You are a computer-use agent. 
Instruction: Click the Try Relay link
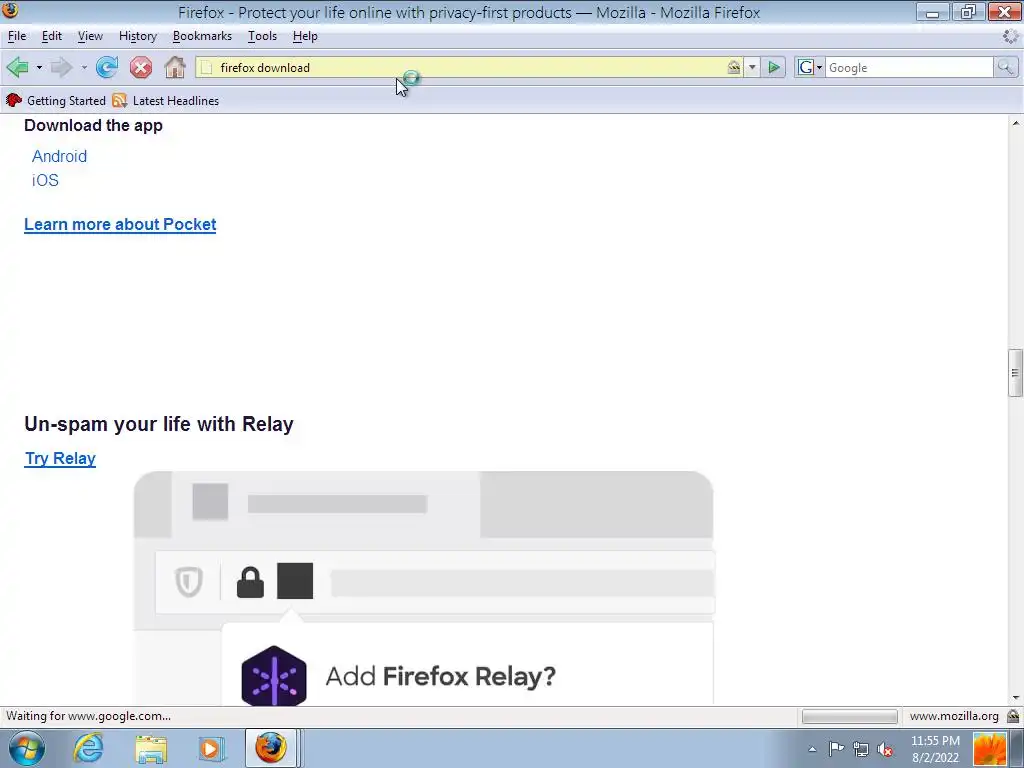(60, 458)
